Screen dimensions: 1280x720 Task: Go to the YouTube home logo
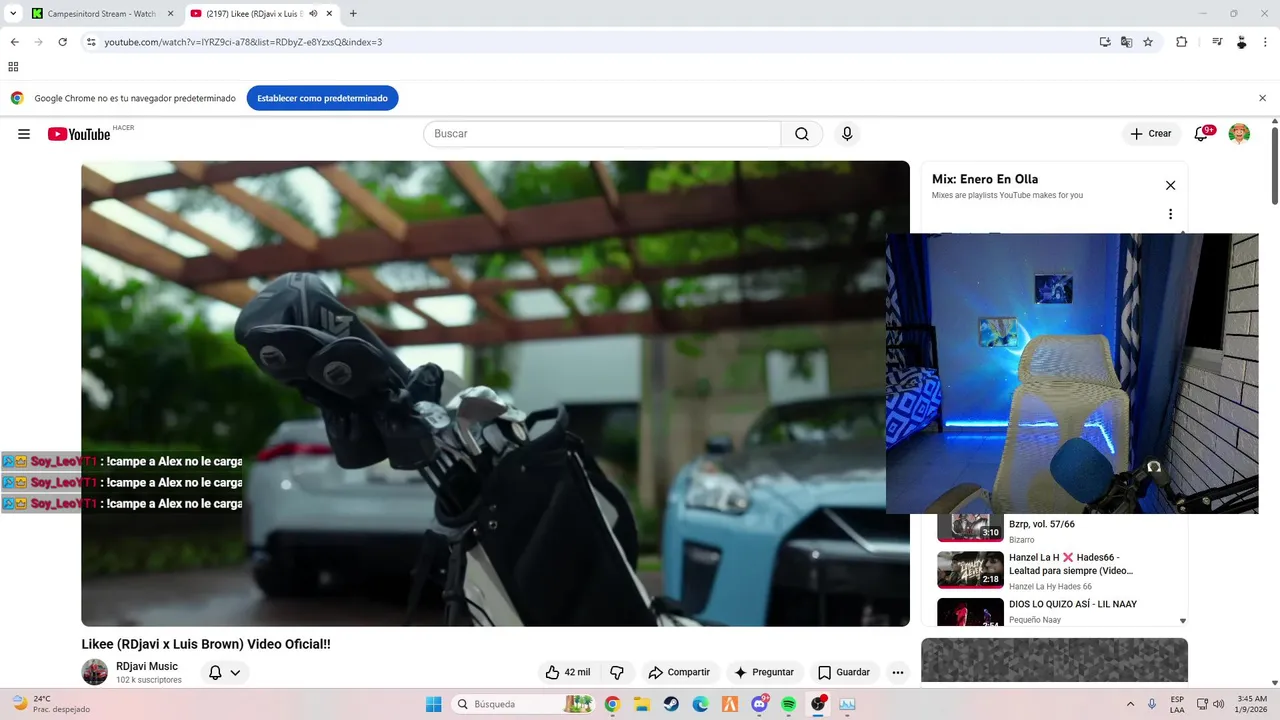pyautogui.click(x=79, y=134)
